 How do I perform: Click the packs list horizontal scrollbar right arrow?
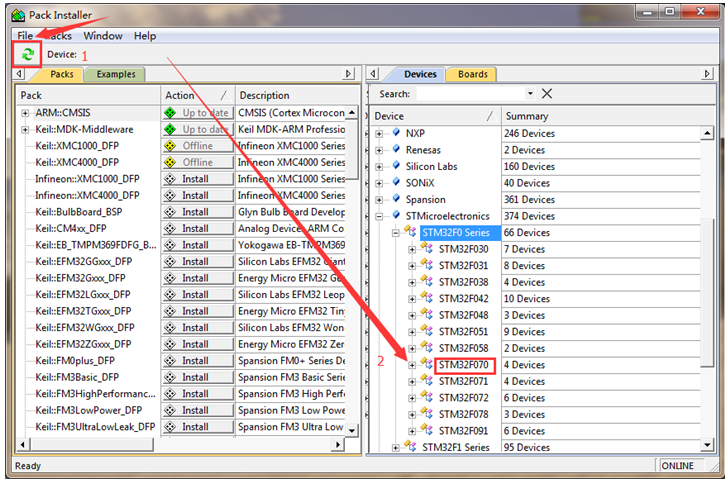coord(338,445)
